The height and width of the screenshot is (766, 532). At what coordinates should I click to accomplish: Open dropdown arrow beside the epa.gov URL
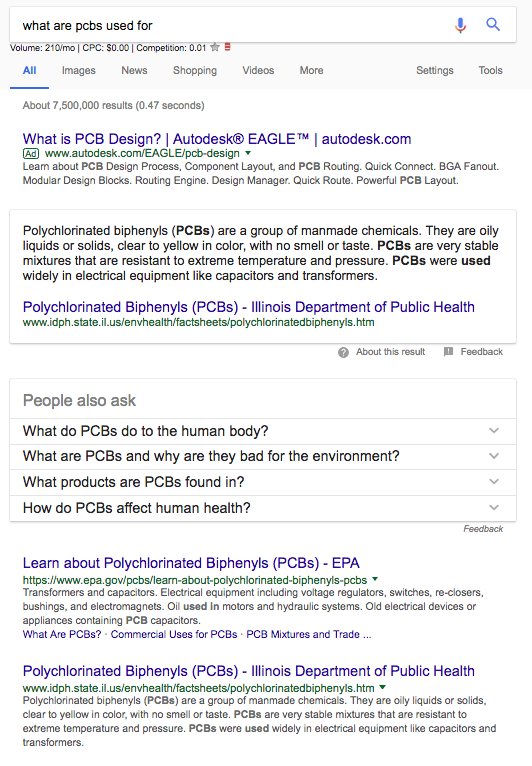click(x=375, y=579)
